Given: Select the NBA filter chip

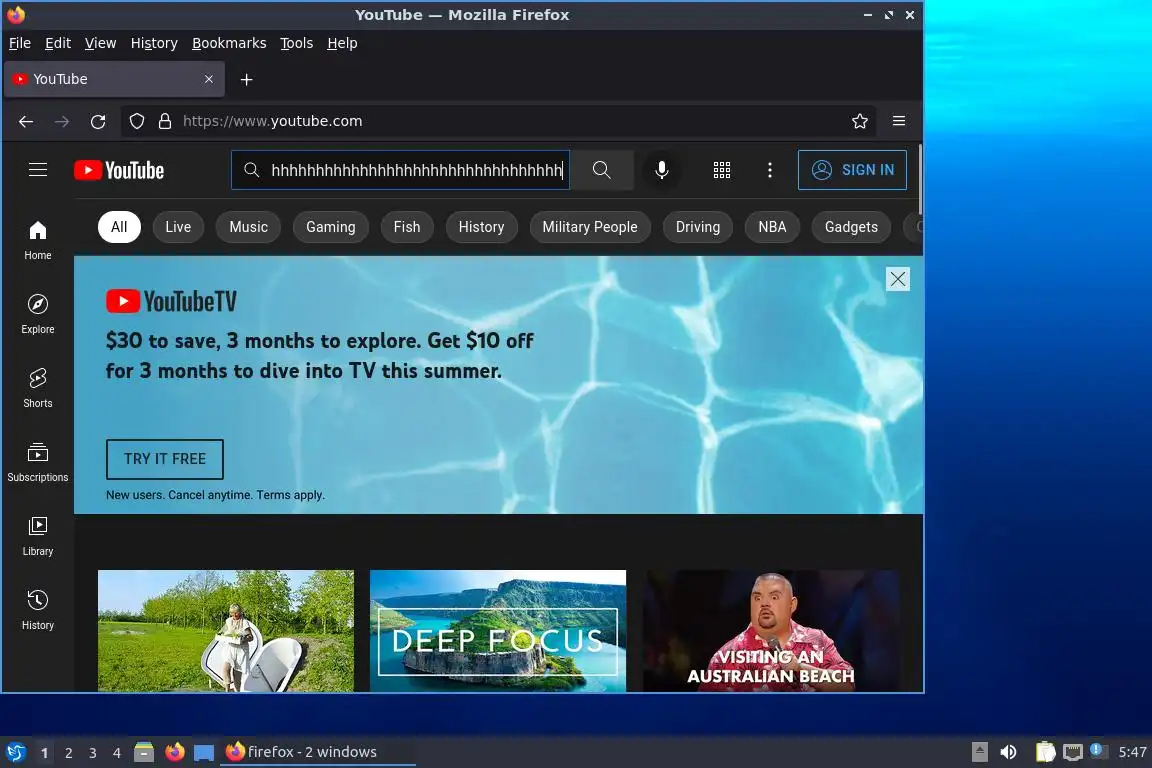Looking at the screenshot, I should [x=772, y=227].
